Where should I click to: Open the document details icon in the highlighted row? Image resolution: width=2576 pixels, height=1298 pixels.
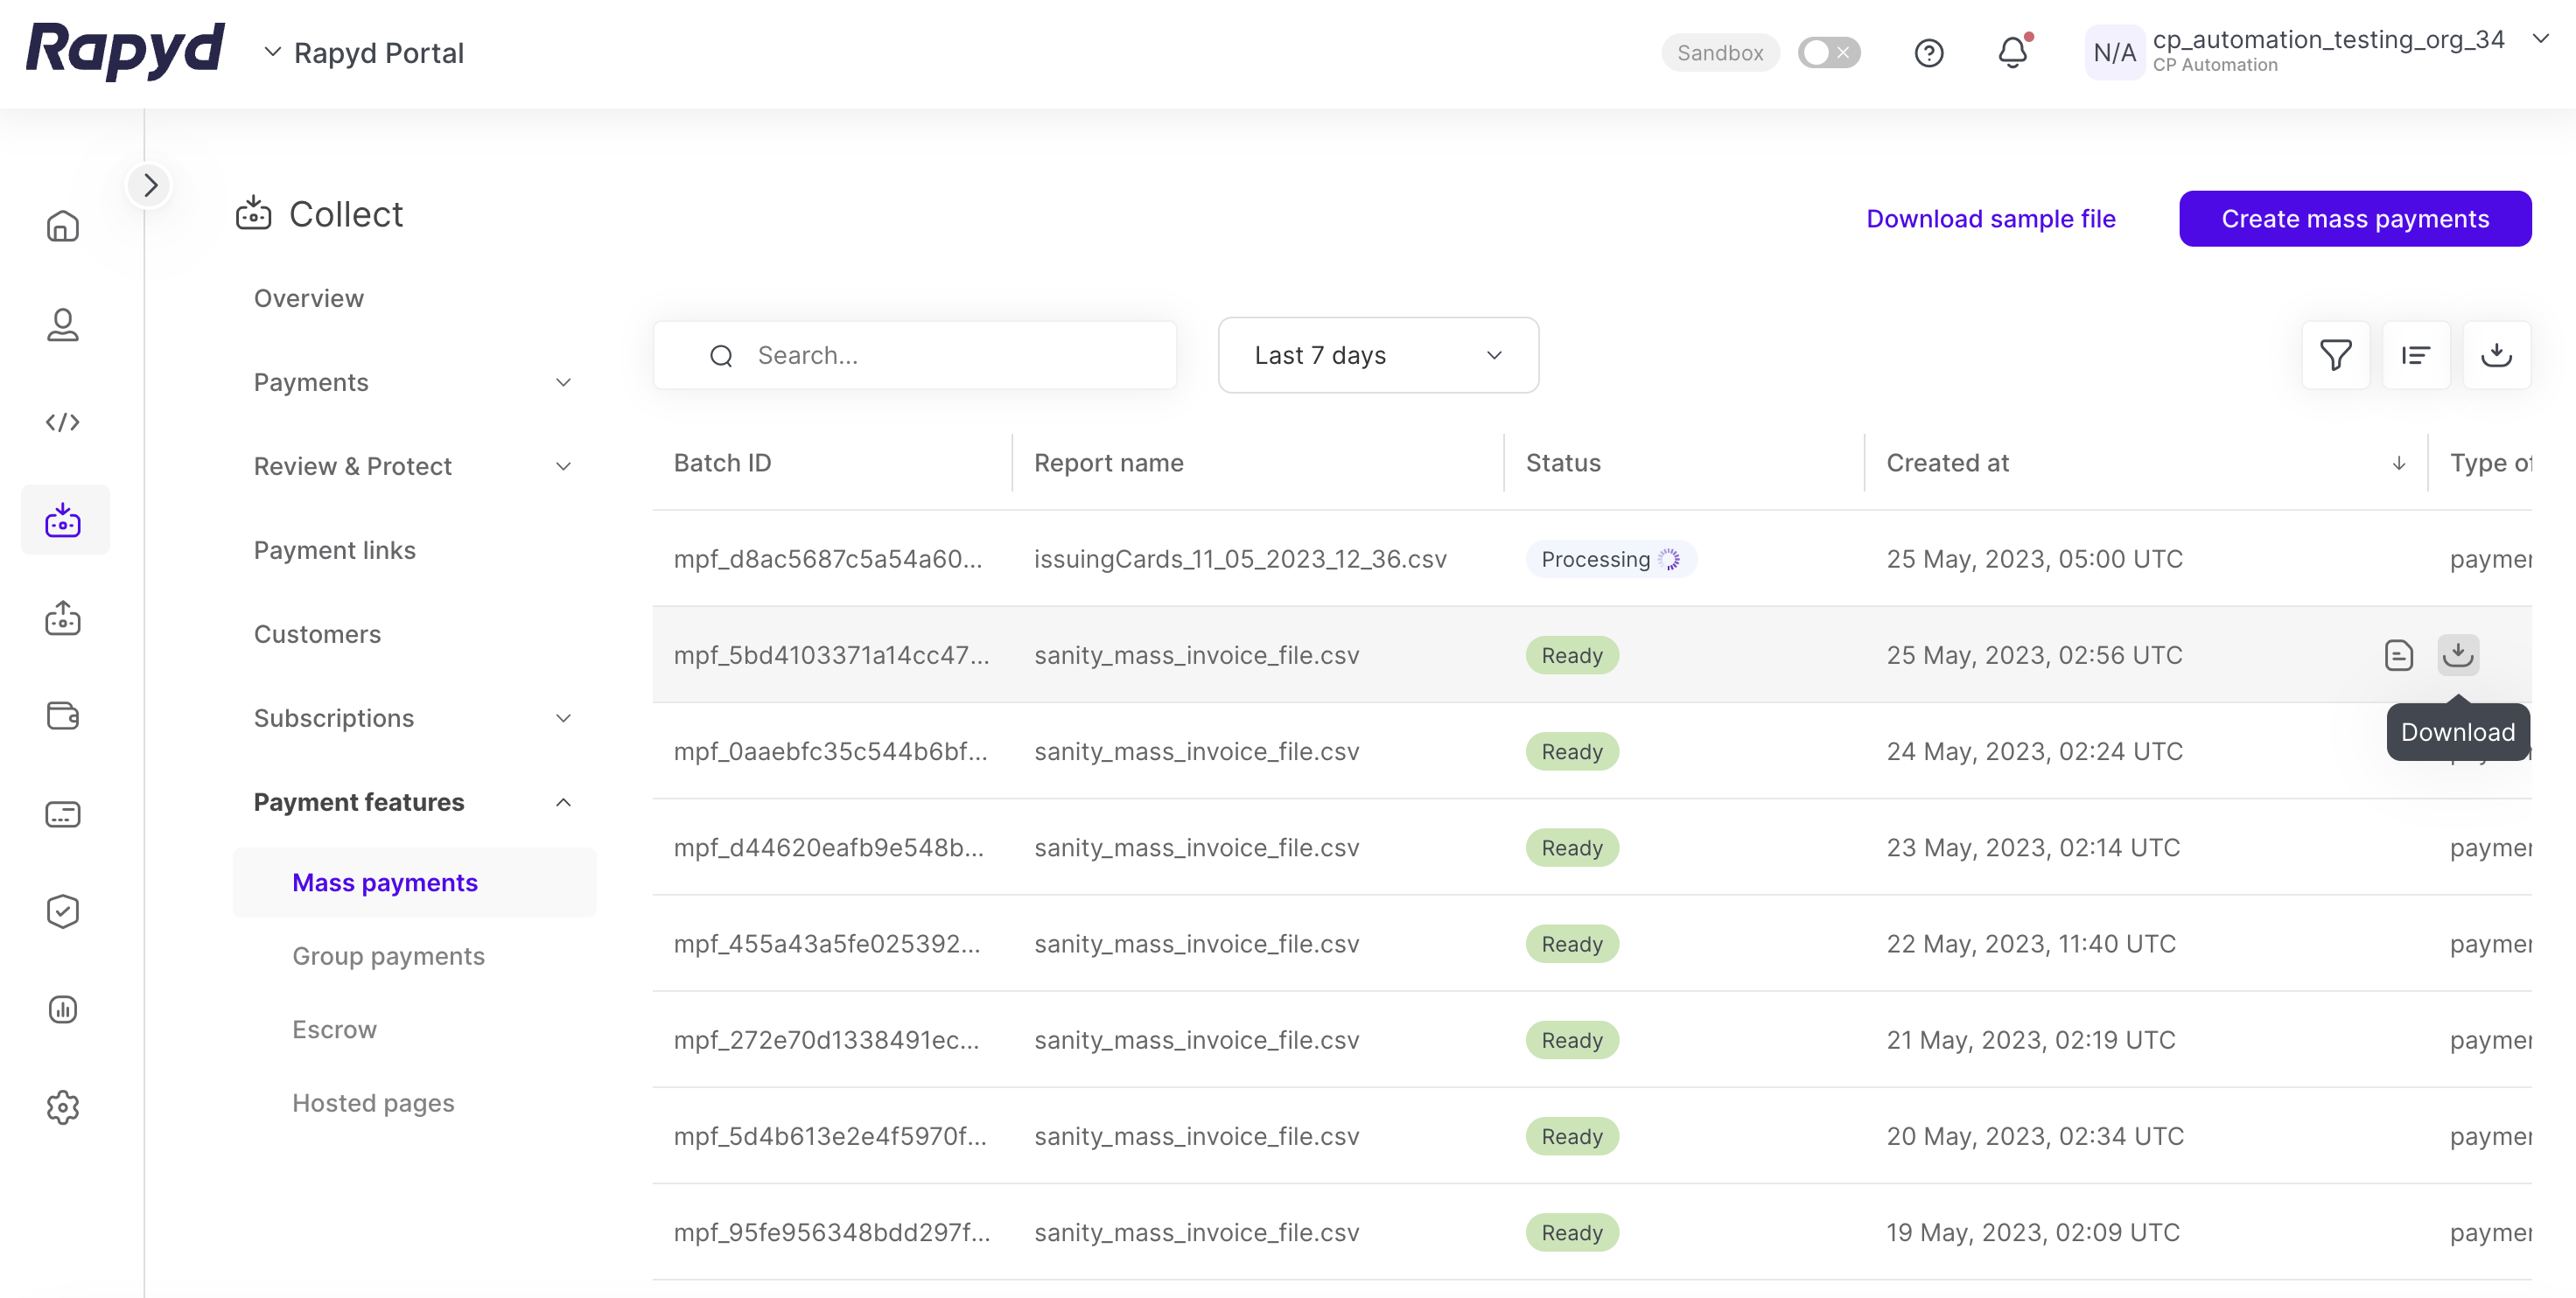[2398, 655]
